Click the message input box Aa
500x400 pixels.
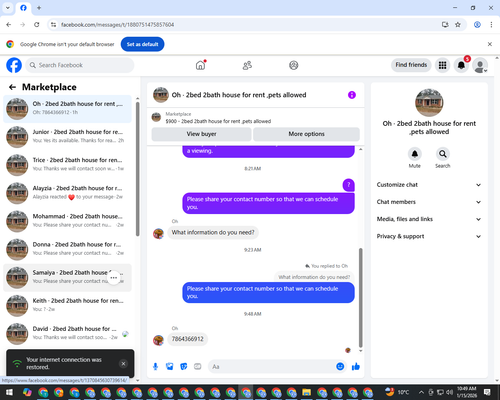point(272,367)
